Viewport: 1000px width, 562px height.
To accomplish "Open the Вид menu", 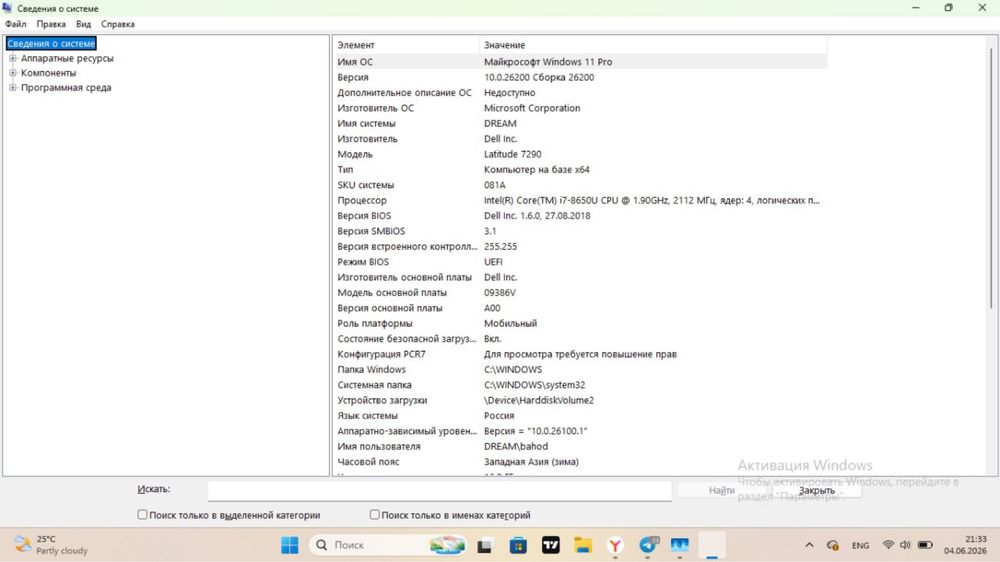I will pos(84,24).
